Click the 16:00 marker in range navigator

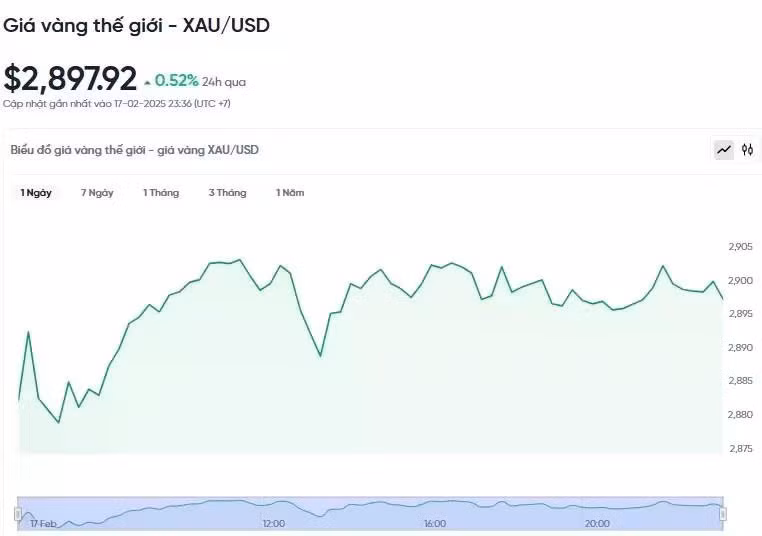click(435, 523)
